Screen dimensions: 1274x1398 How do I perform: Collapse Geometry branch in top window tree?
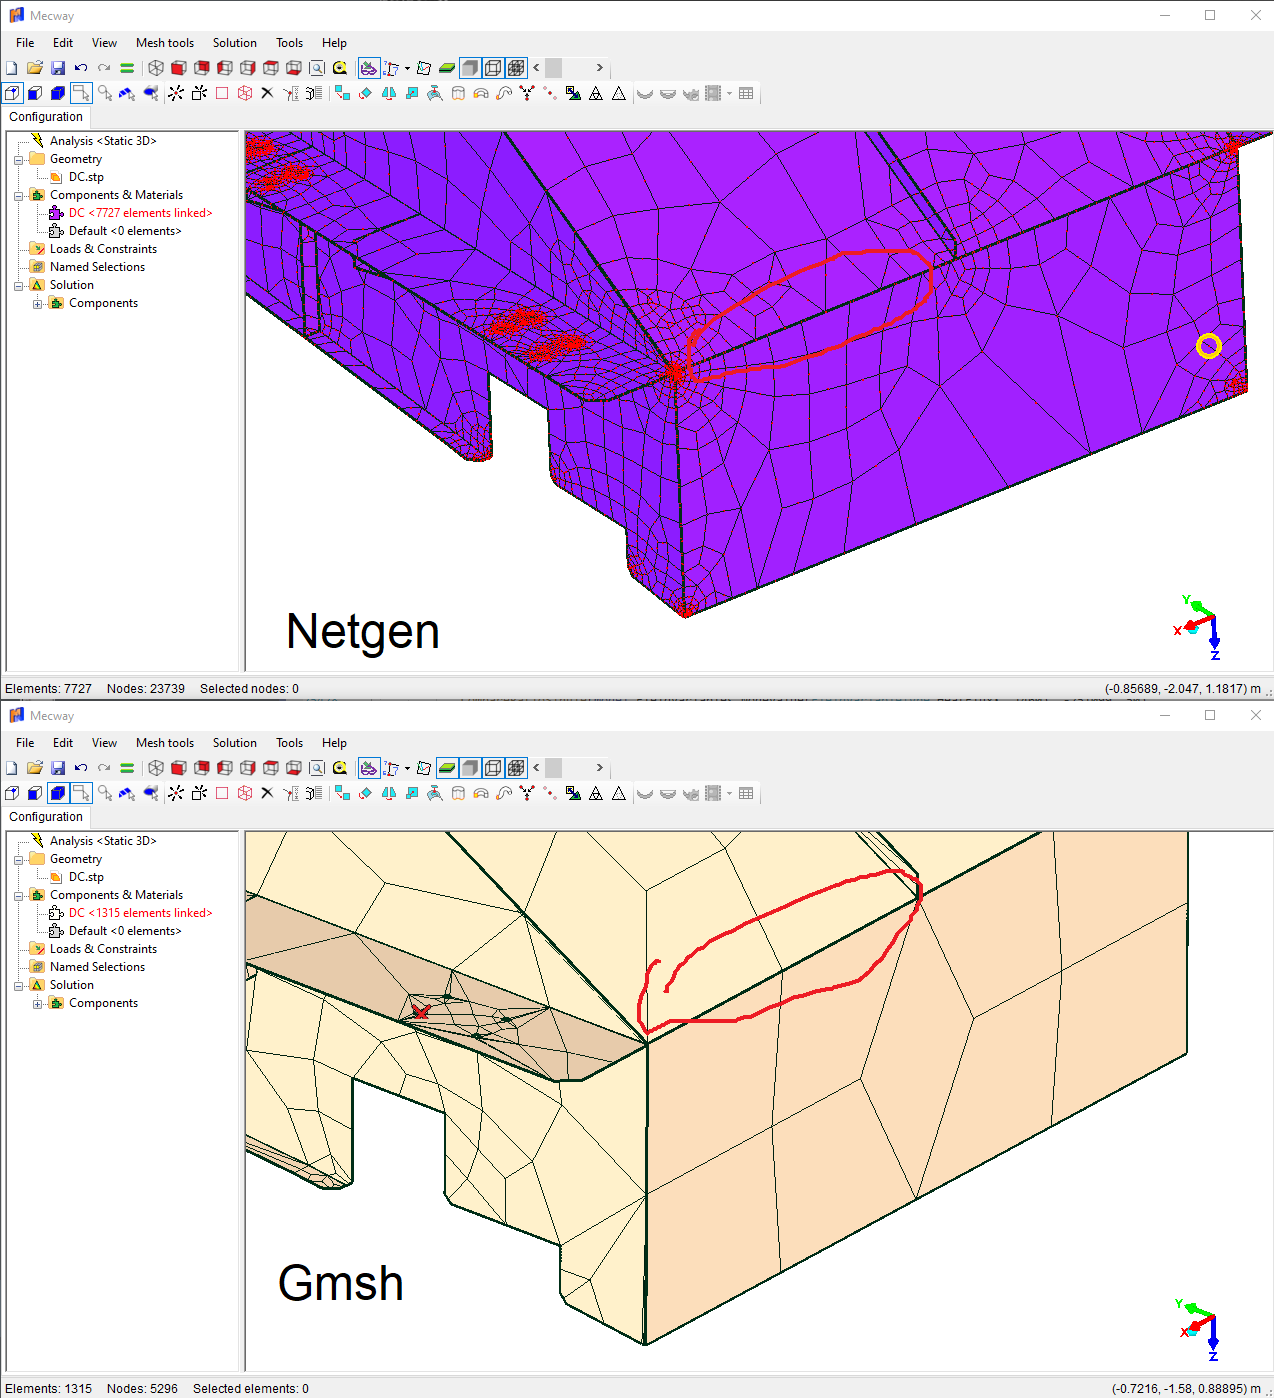18,160
